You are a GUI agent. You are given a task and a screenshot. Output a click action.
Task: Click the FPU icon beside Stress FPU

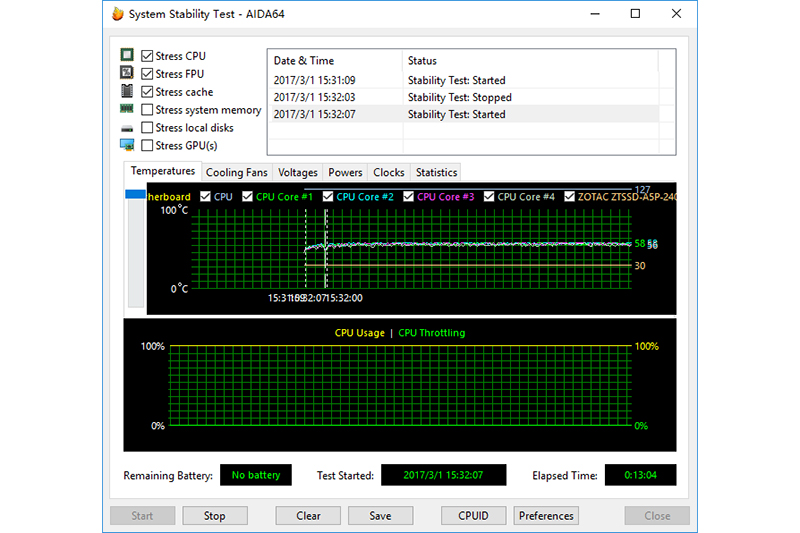[127, 73]
